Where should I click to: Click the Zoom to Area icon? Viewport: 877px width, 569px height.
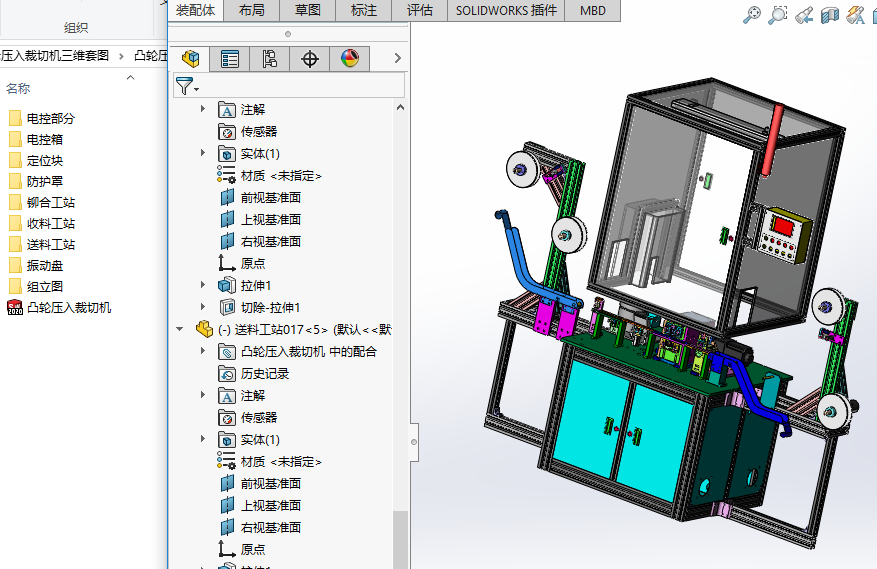[778, 14]
